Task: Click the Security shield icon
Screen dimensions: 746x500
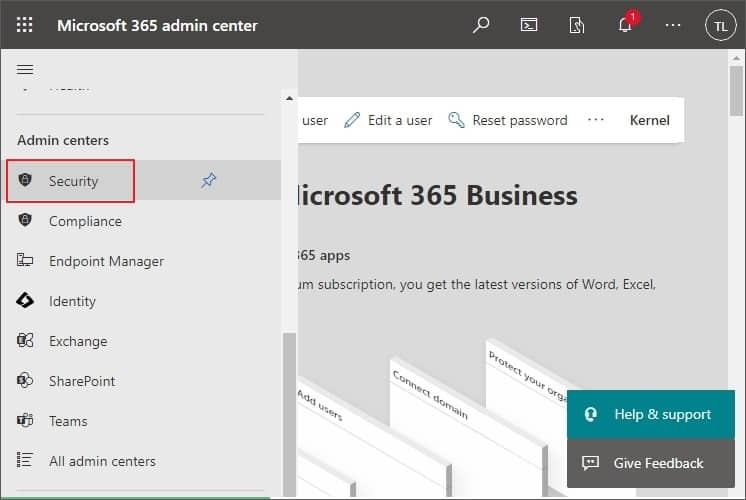Action: [25, 180]
